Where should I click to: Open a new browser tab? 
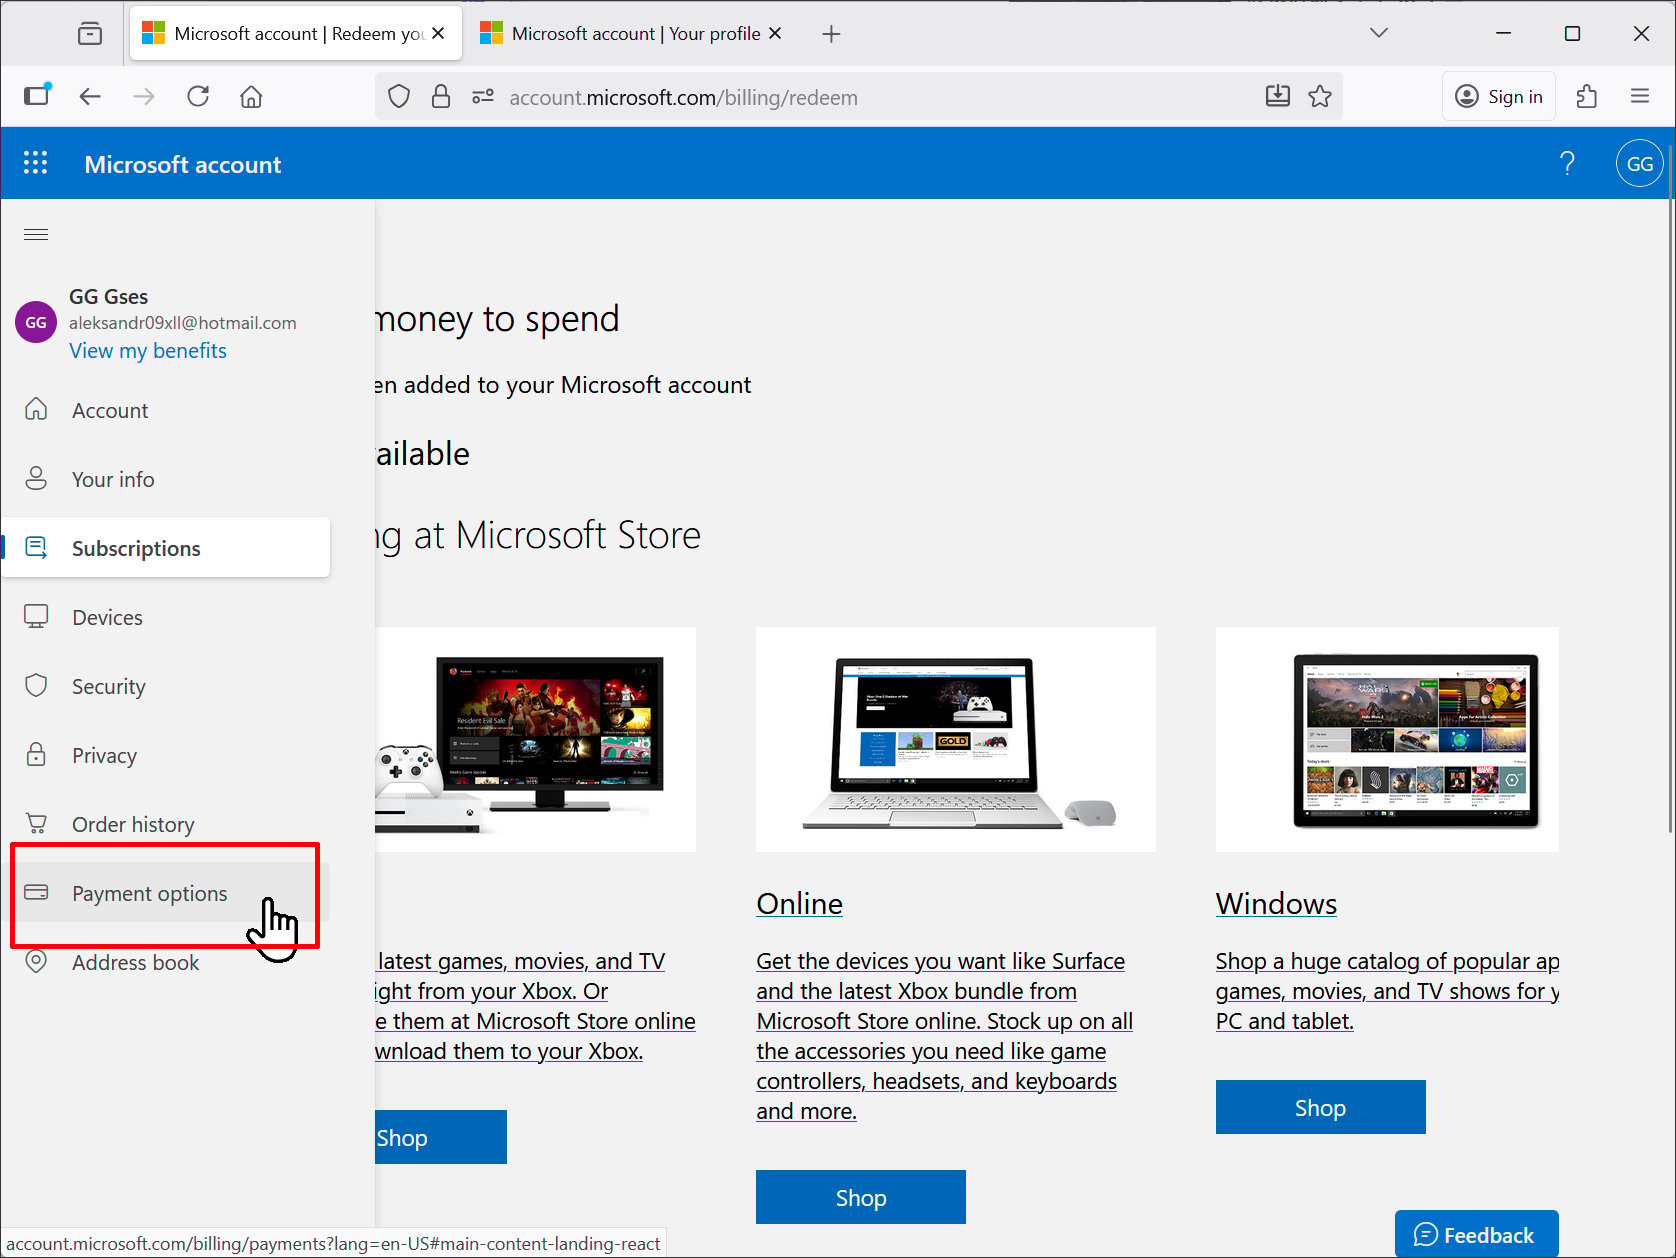831,34
